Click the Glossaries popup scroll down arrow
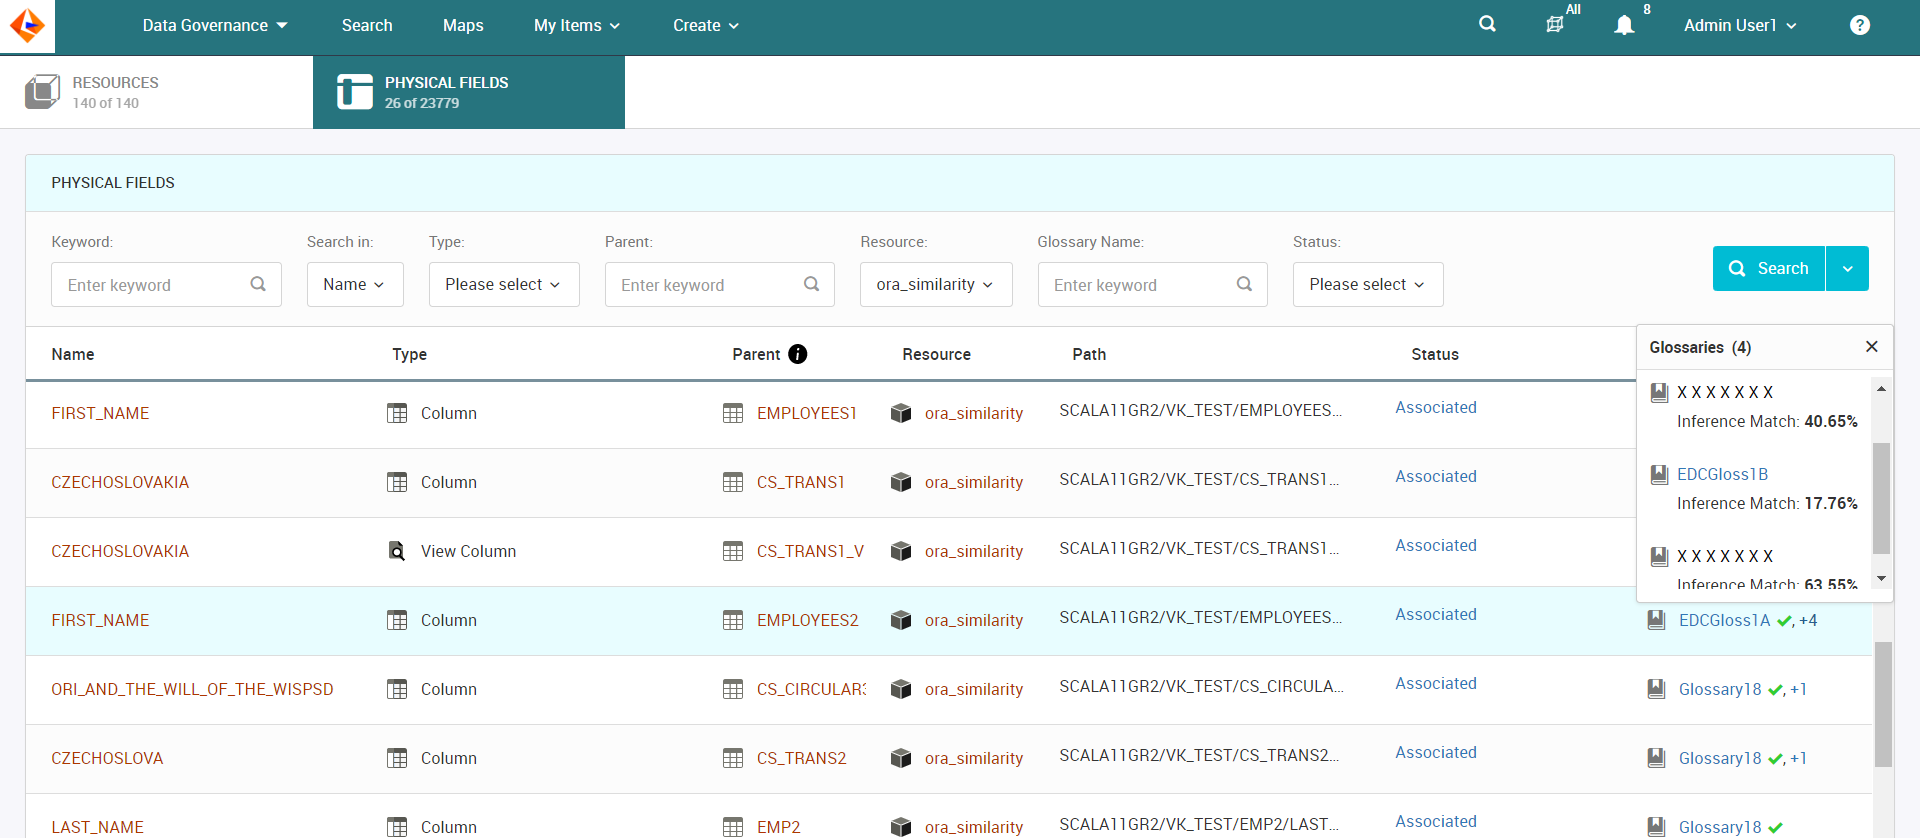Screen dimensions: 1920x838 [x=1881, y=579]
